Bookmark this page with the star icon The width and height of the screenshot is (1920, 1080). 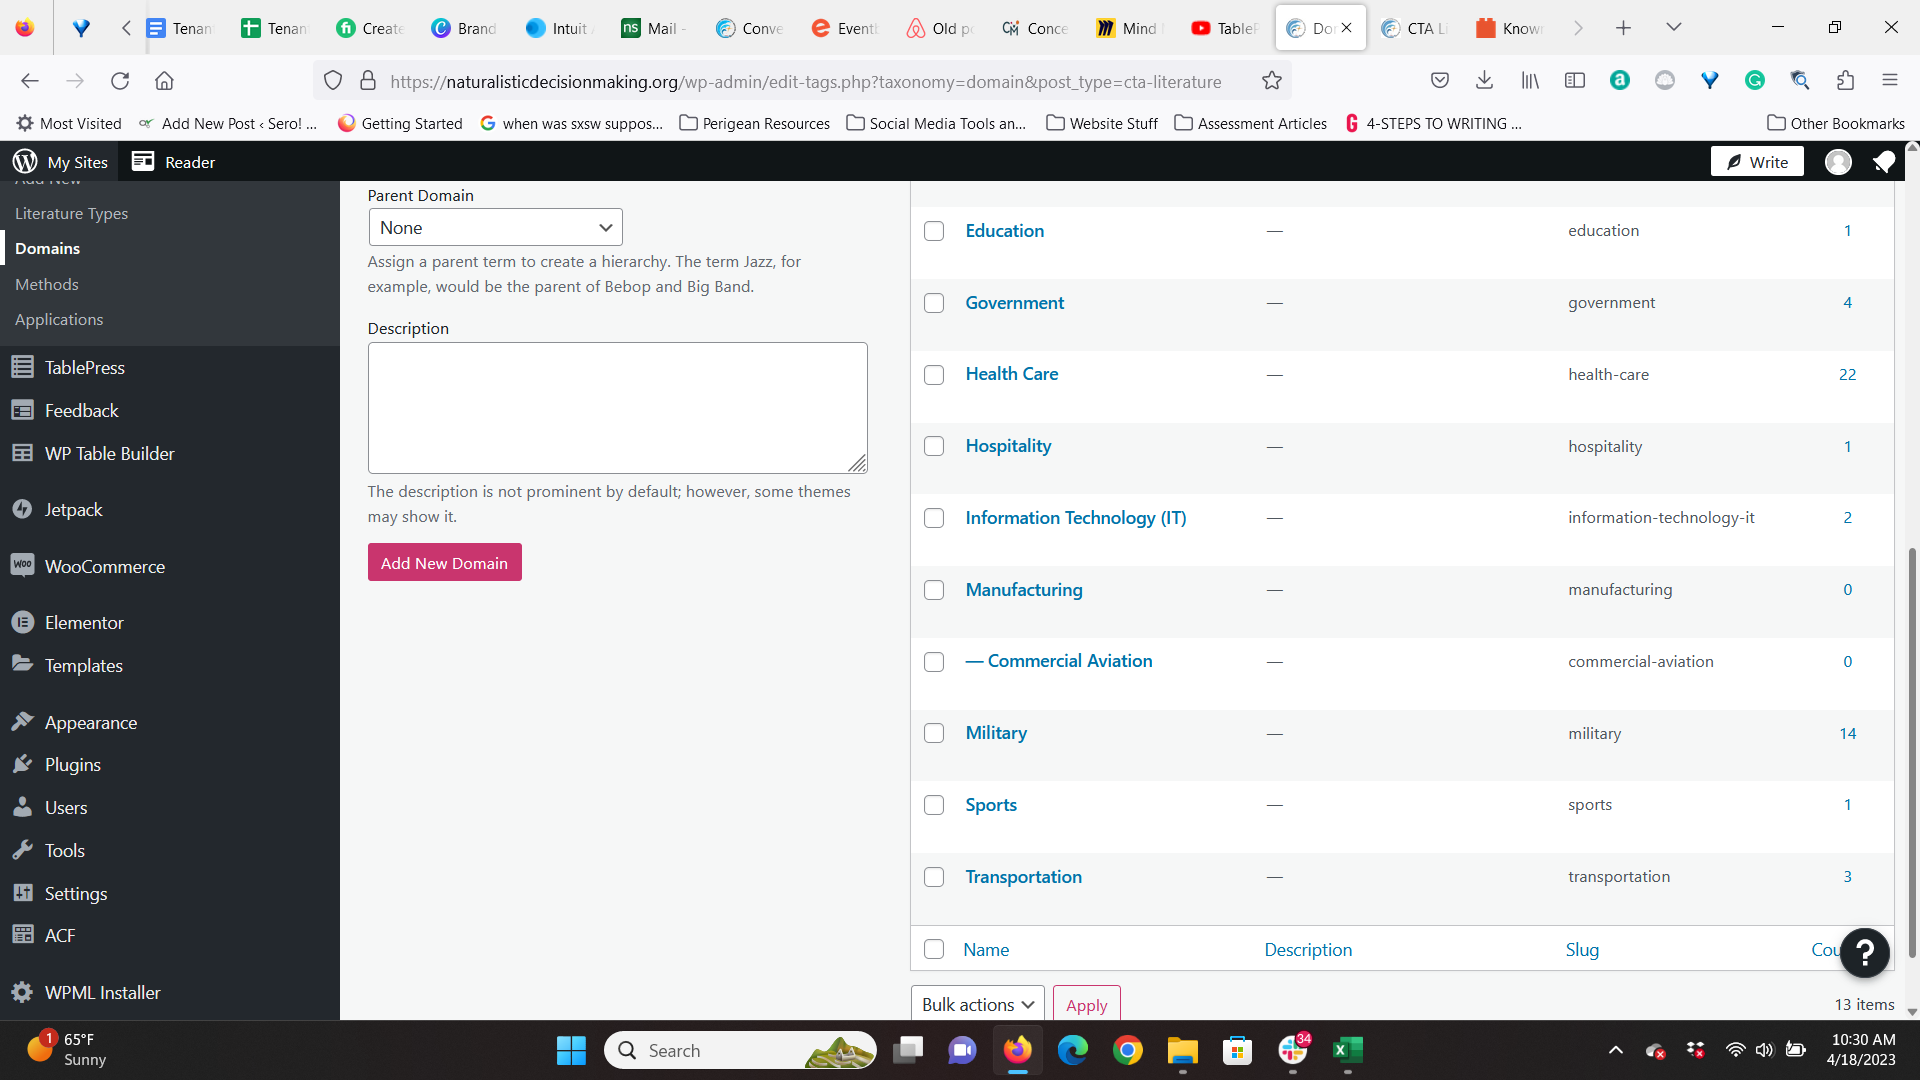tap(1271, 81)
